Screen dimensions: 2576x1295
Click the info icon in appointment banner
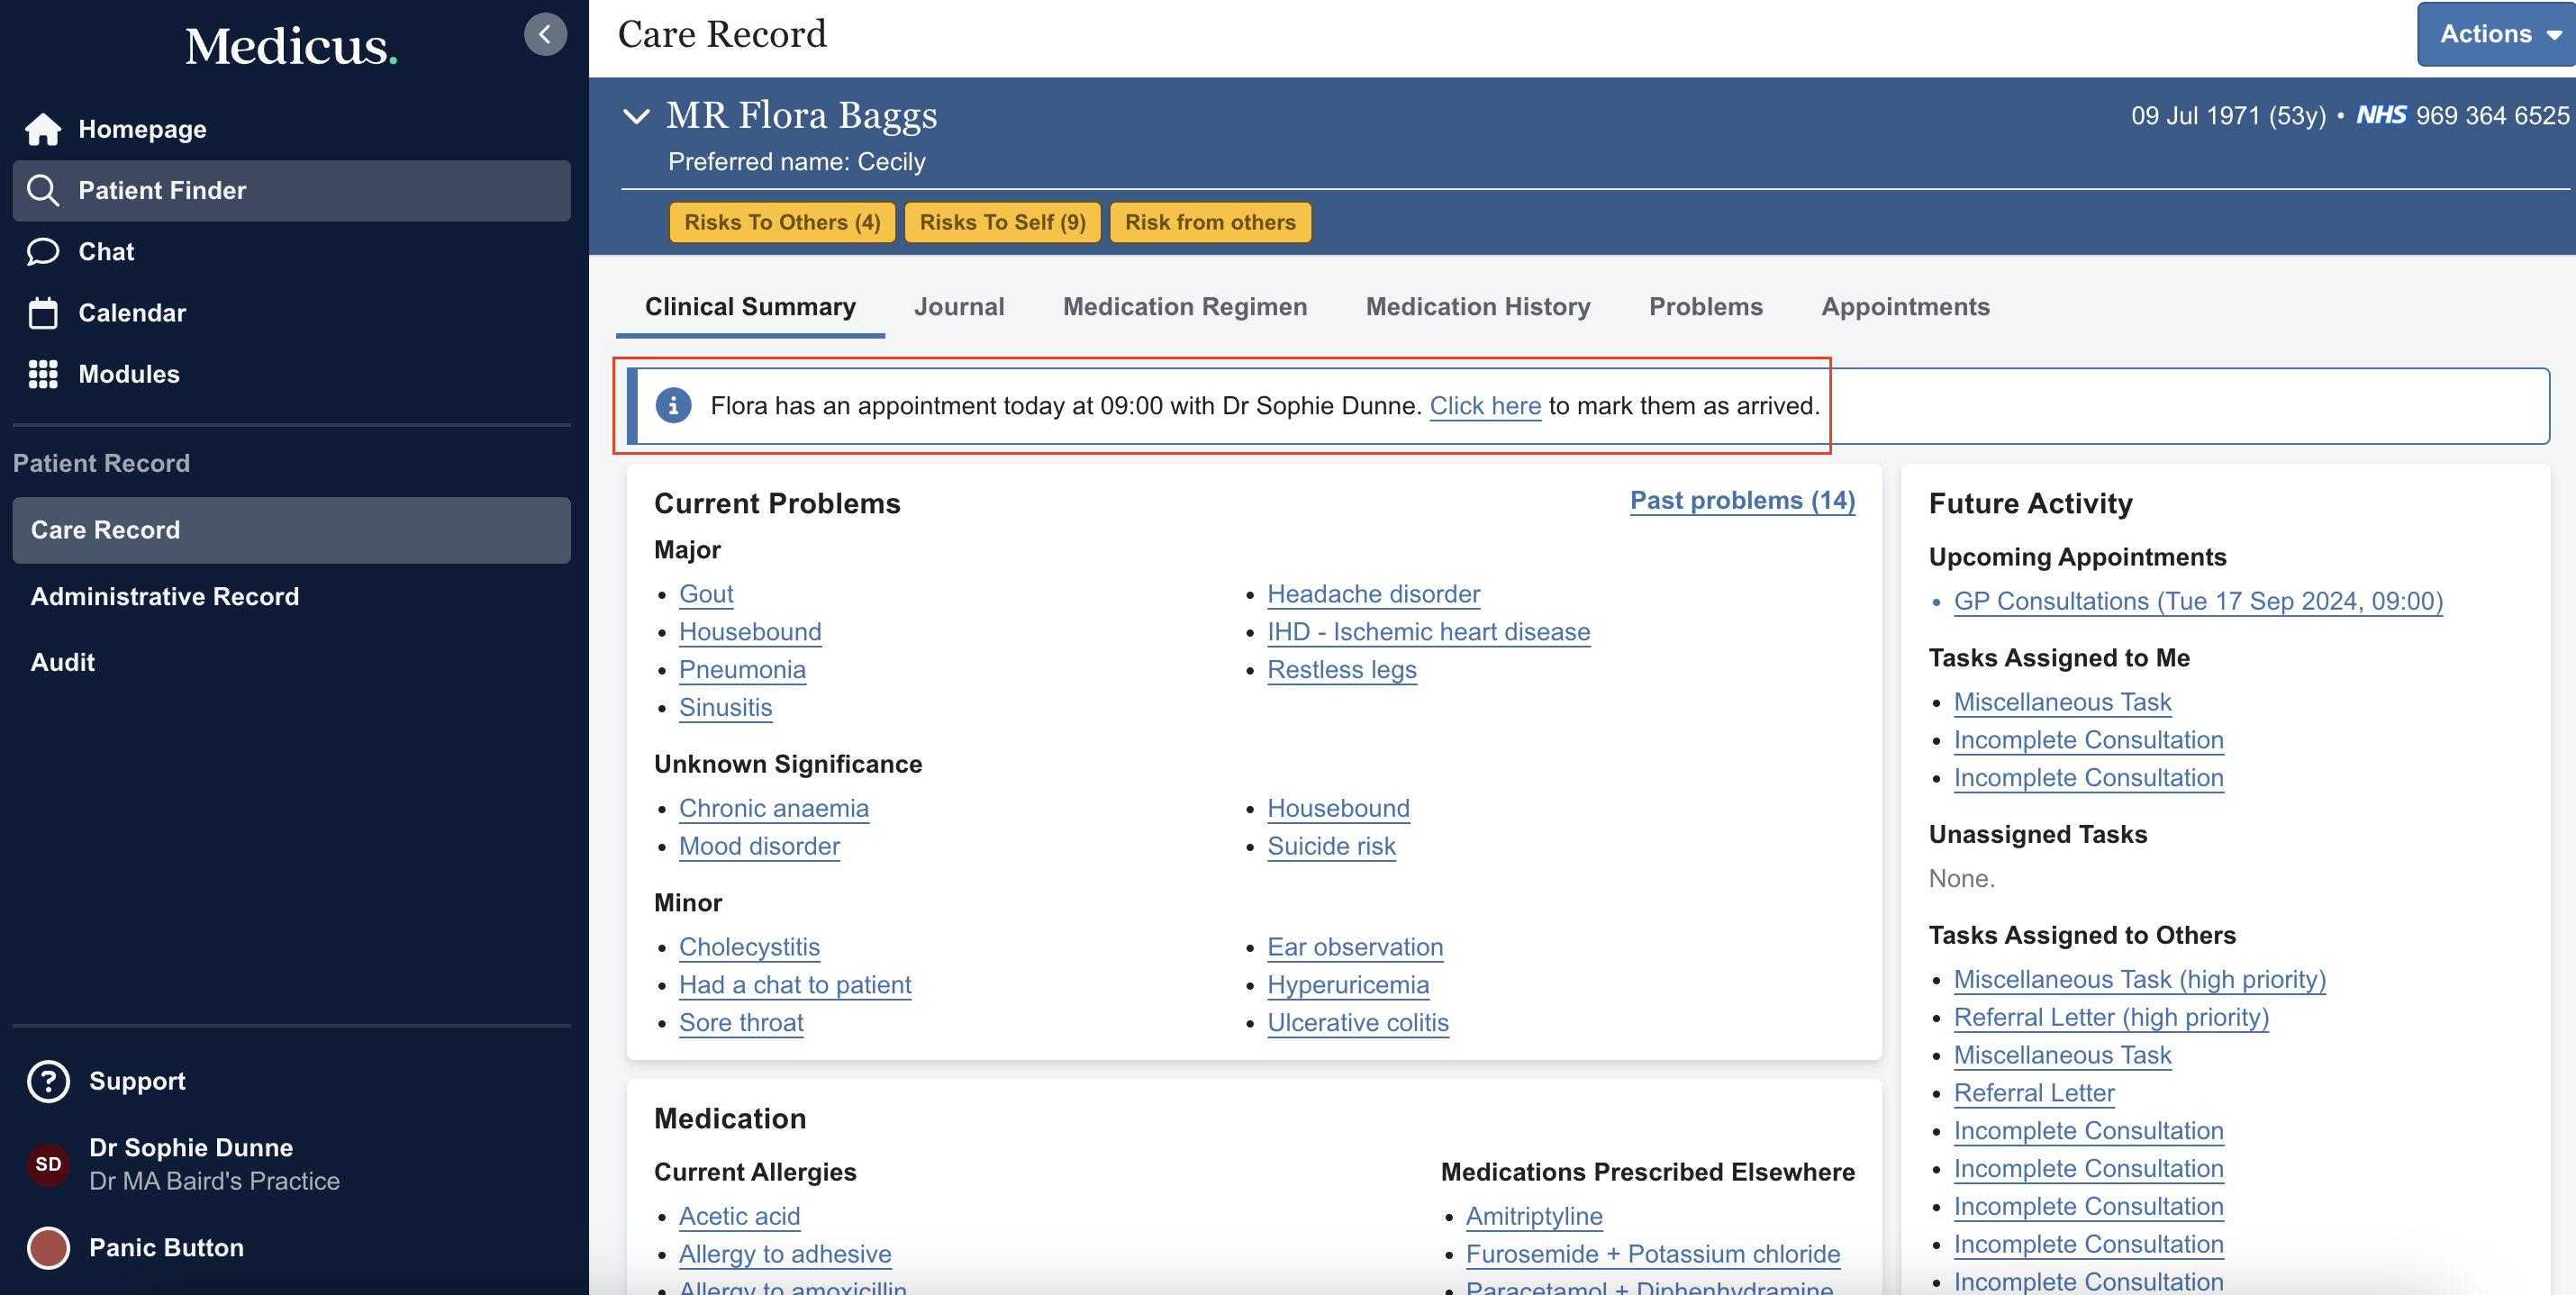673,405
